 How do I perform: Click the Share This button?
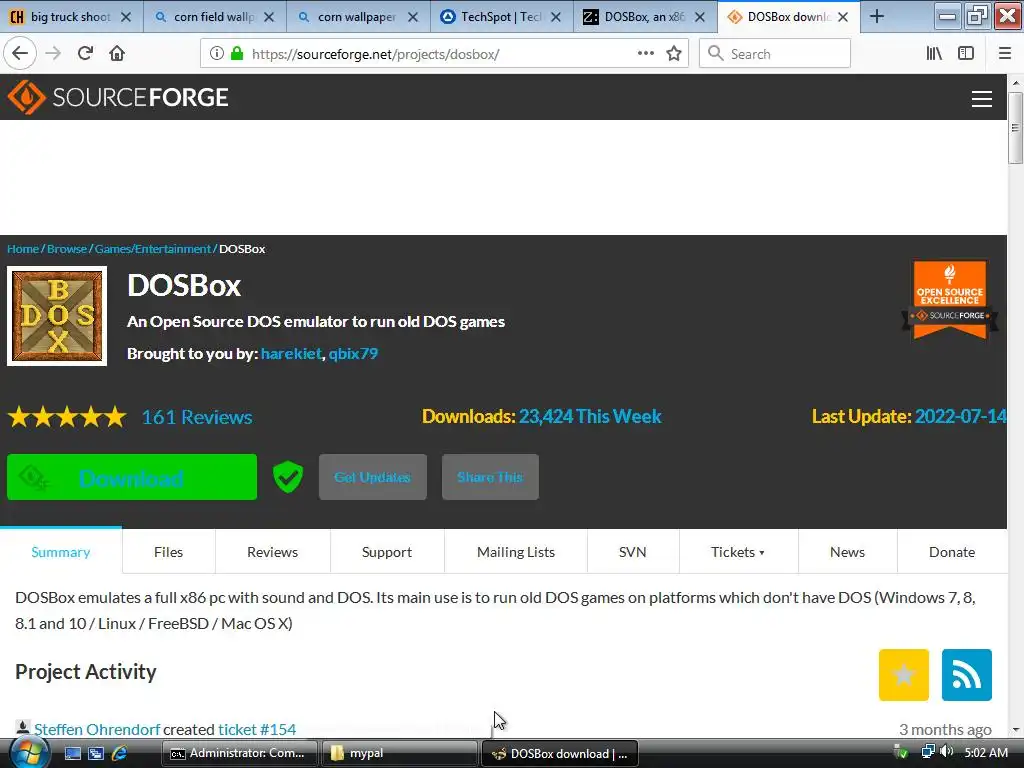click(490, 477)
